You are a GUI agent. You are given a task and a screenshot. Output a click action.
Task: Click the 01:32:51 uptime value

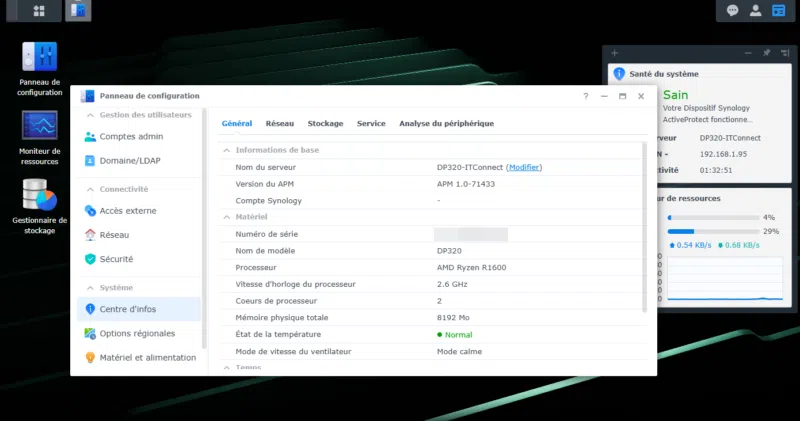(x=716, y=170)
